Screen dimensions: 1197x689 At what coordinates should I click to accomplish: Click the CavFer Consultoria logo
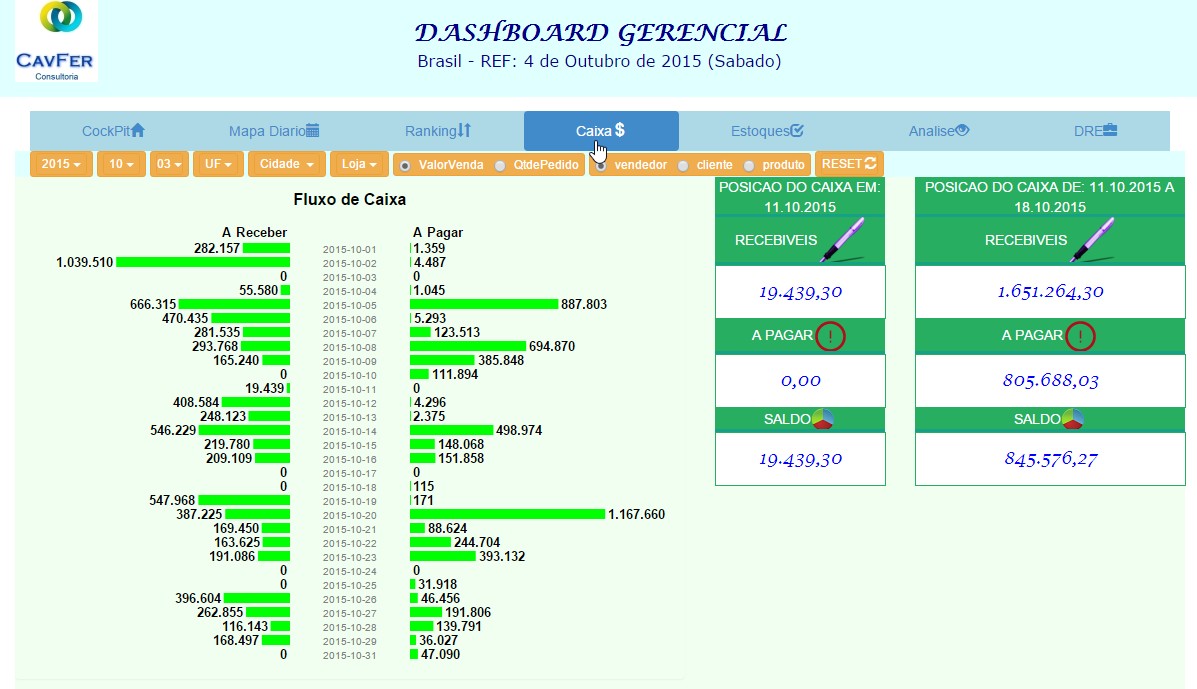tap(56, 41)
